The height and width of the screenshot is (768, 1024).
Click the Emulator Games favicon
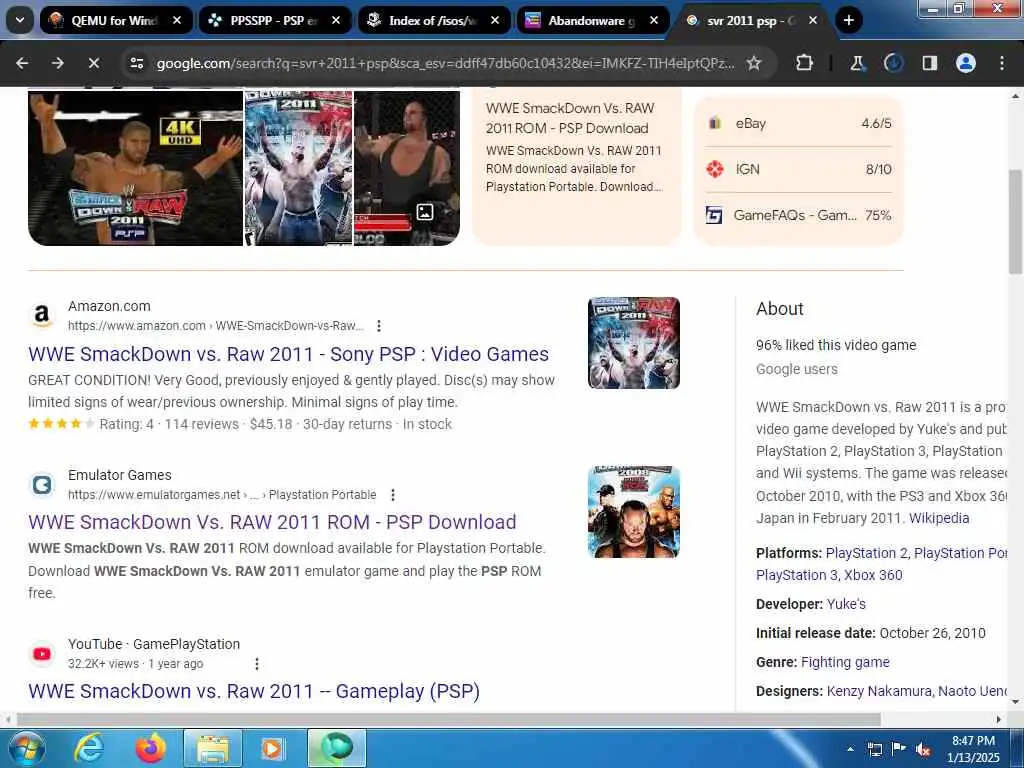(x=42, y=485)
